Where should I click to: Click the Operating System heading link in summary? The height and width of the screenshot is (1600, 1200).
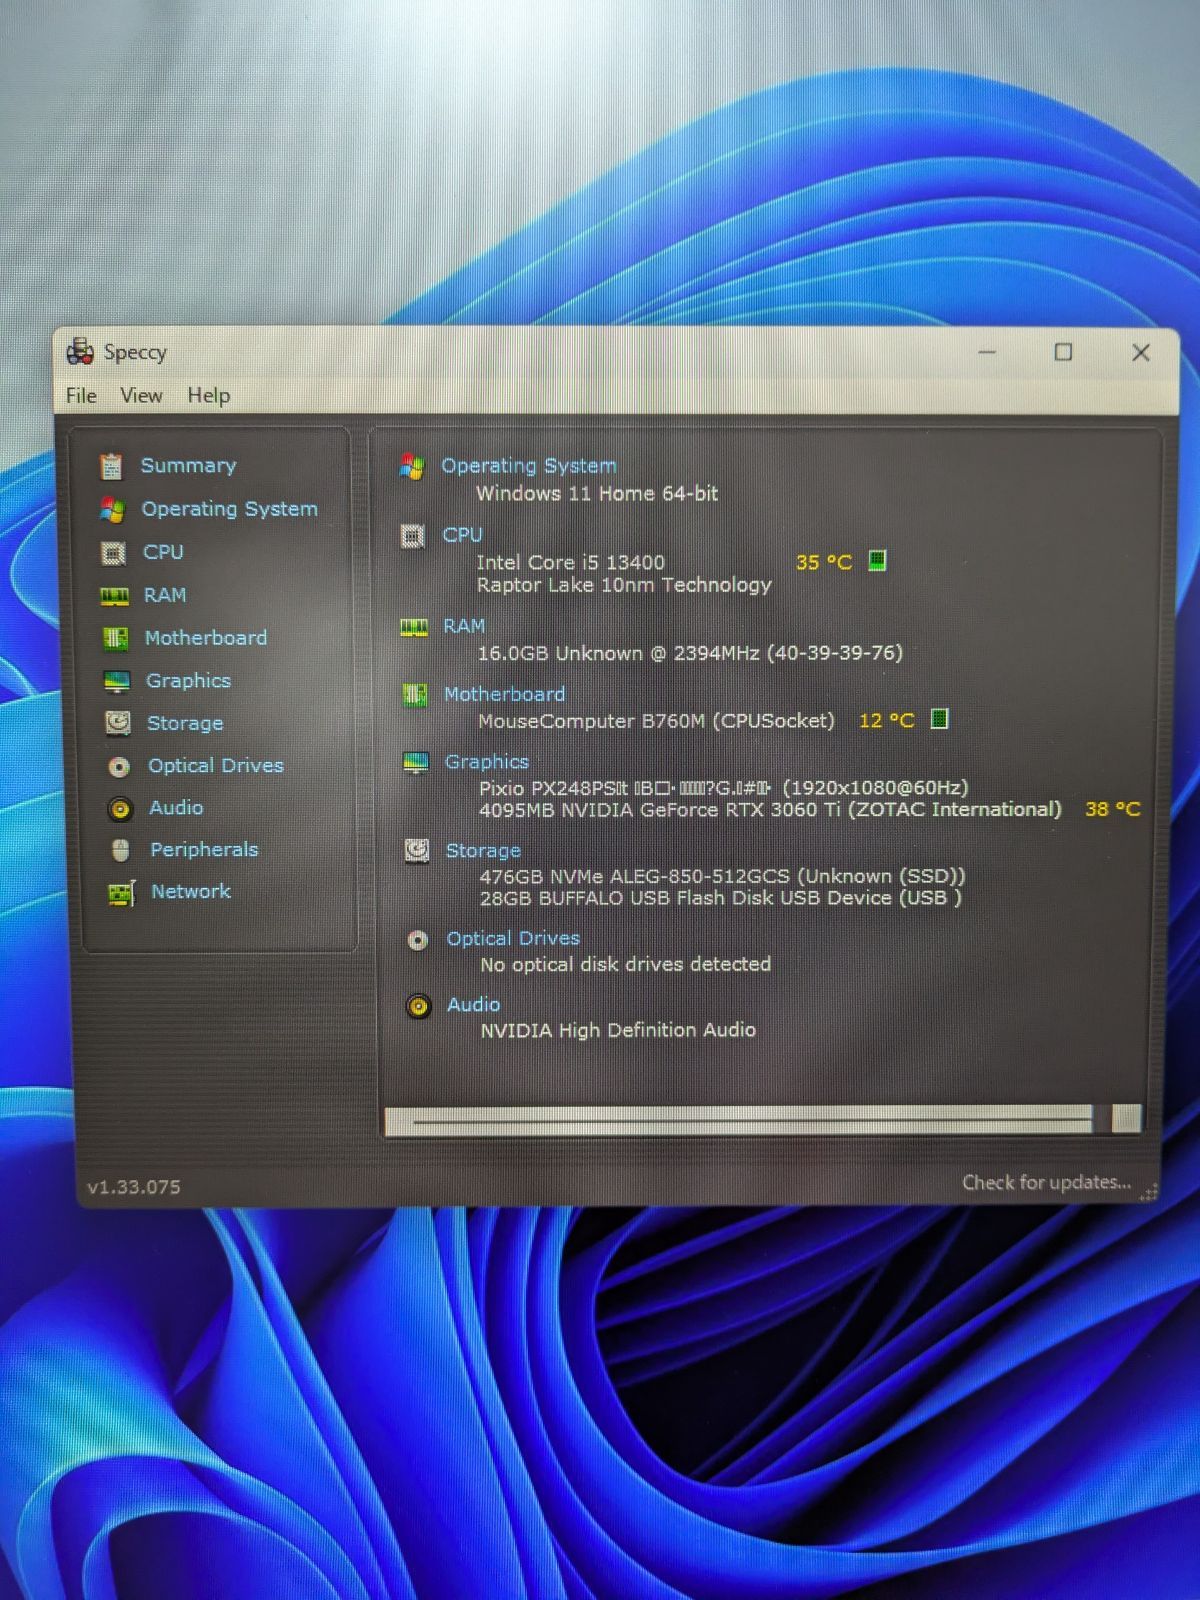tap(529, 466)
